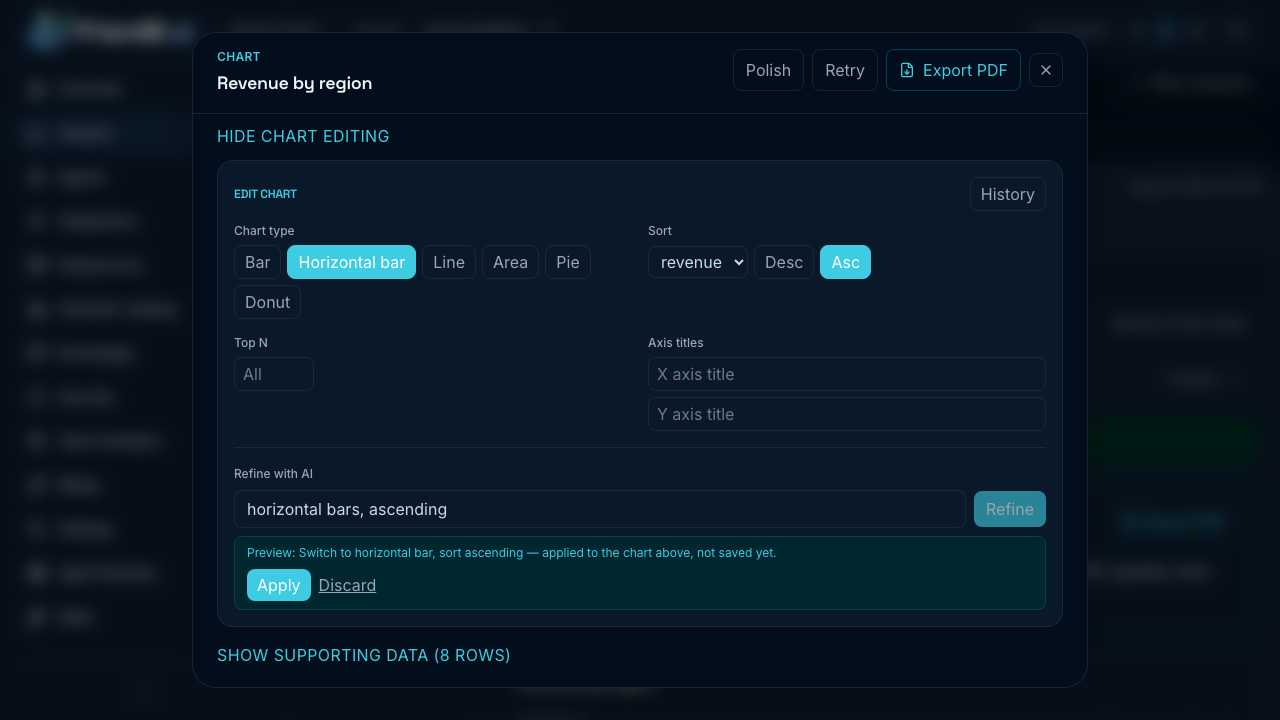Choose the Area chart type

click(510, 262)
